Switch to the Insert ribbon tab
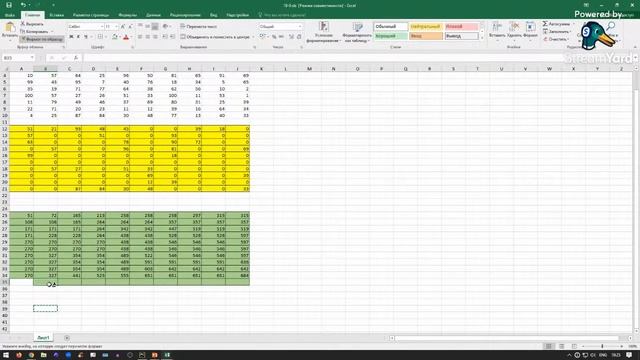640x360 pixels. 56,15
